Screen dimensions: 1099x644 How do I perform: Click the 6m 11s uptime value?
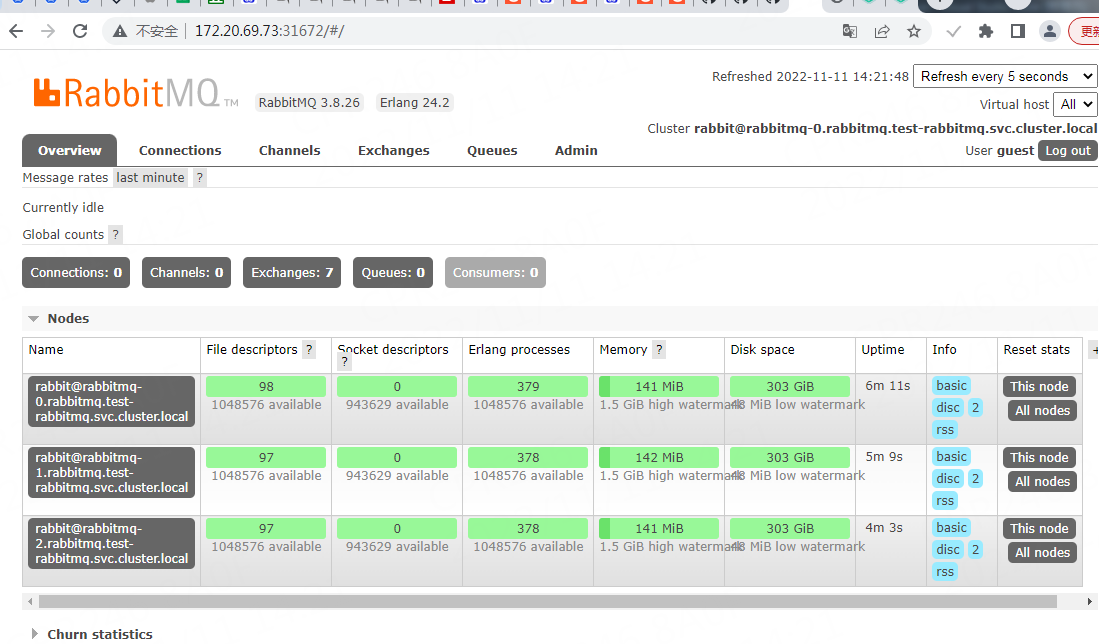coord(887,385)
